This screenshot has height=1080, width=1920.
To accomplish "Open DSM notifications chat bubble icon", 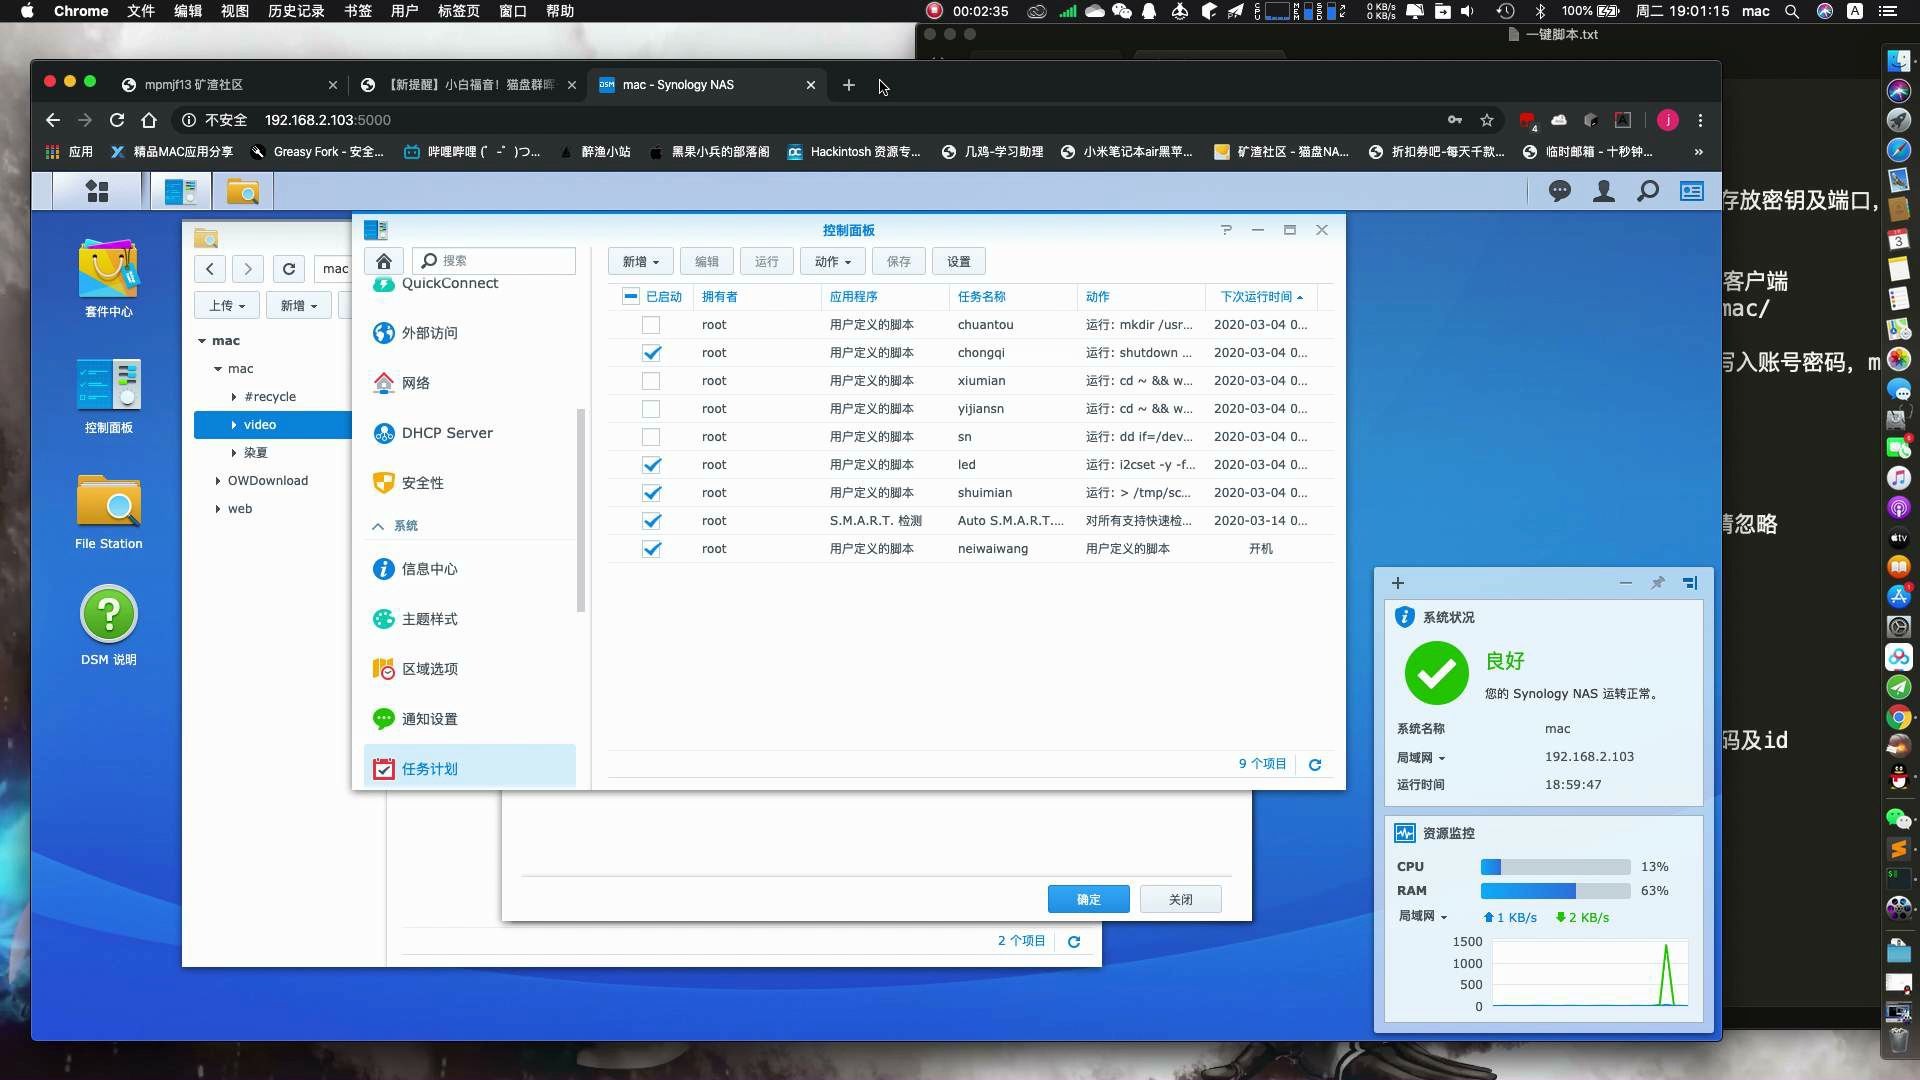I will 1559,190.
